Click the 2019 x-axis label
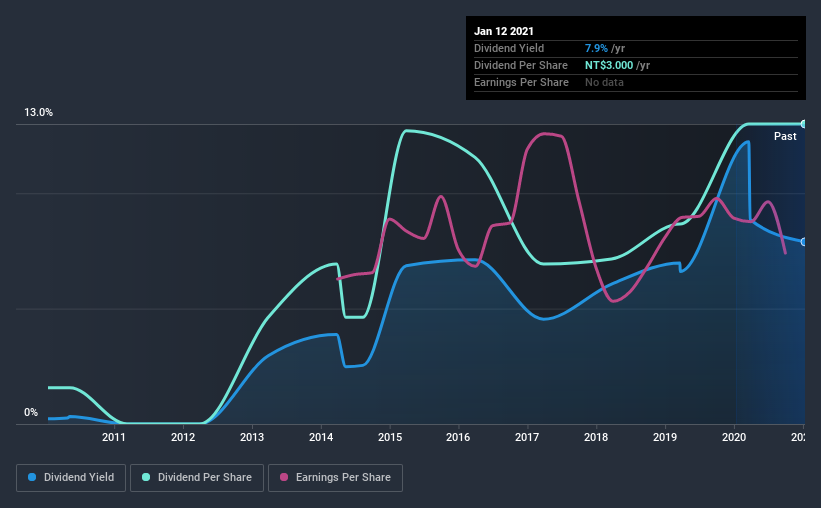 click(665, 437)
